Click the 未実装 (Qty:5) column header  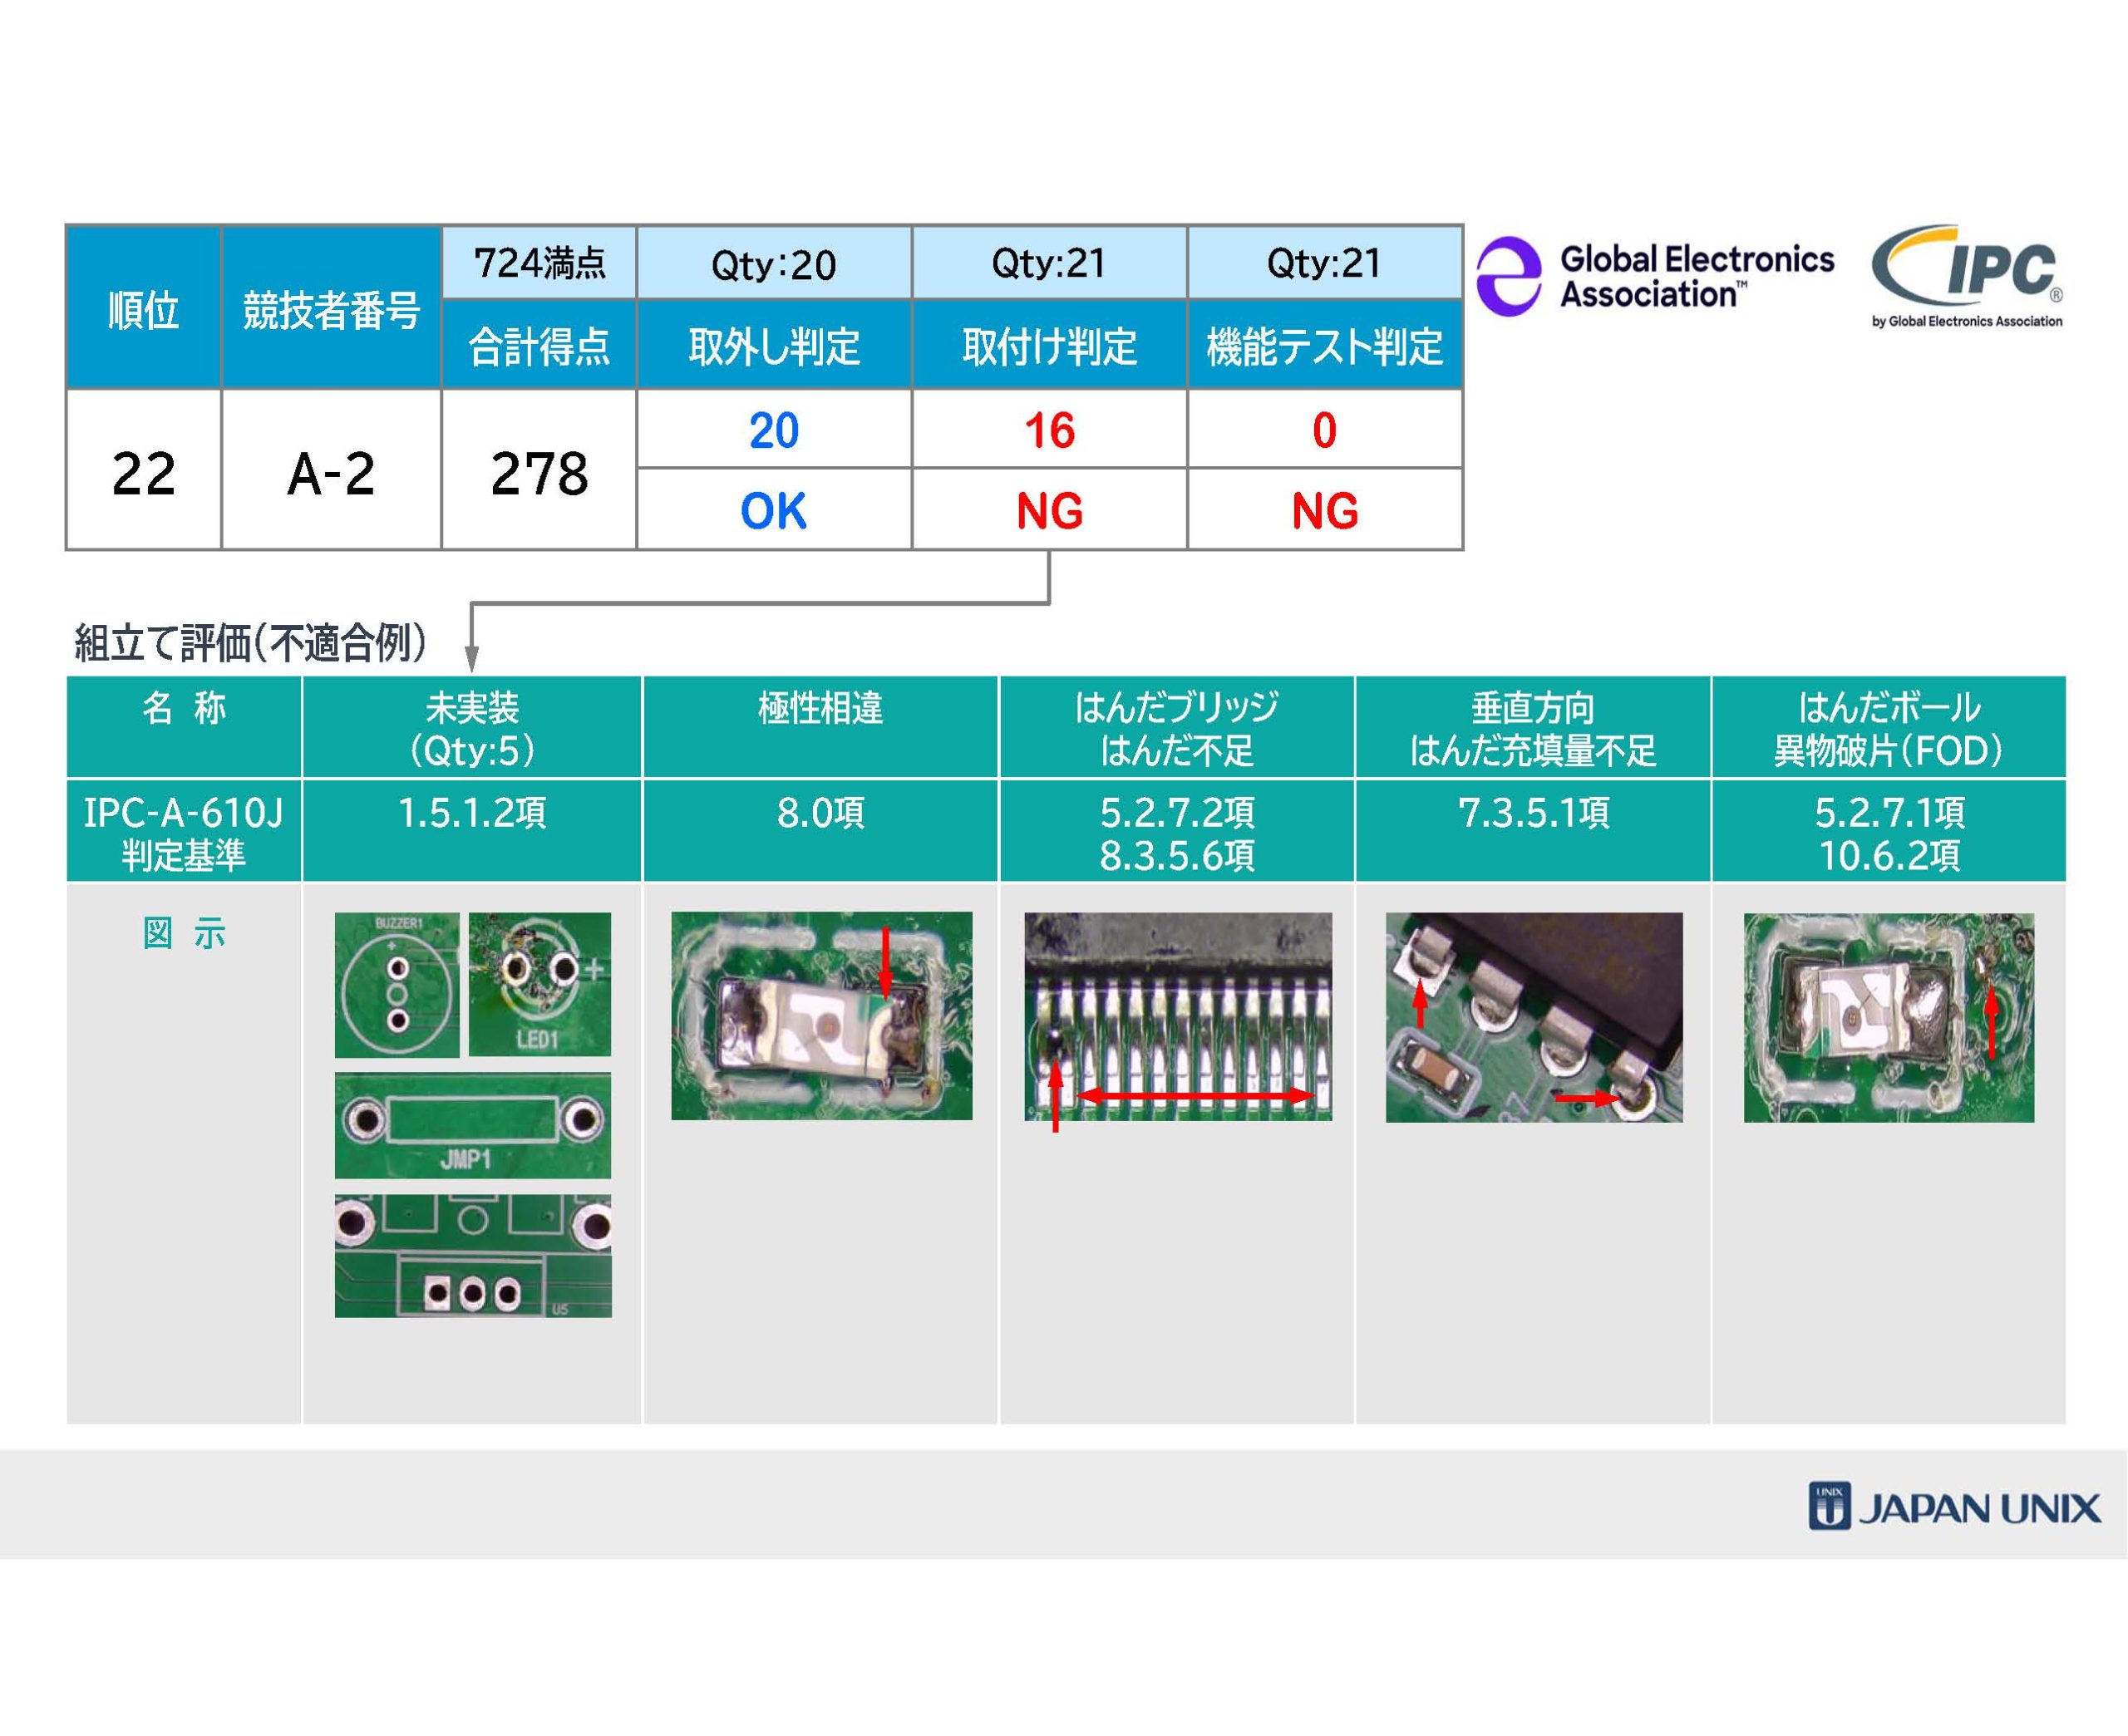click(472, 728)
